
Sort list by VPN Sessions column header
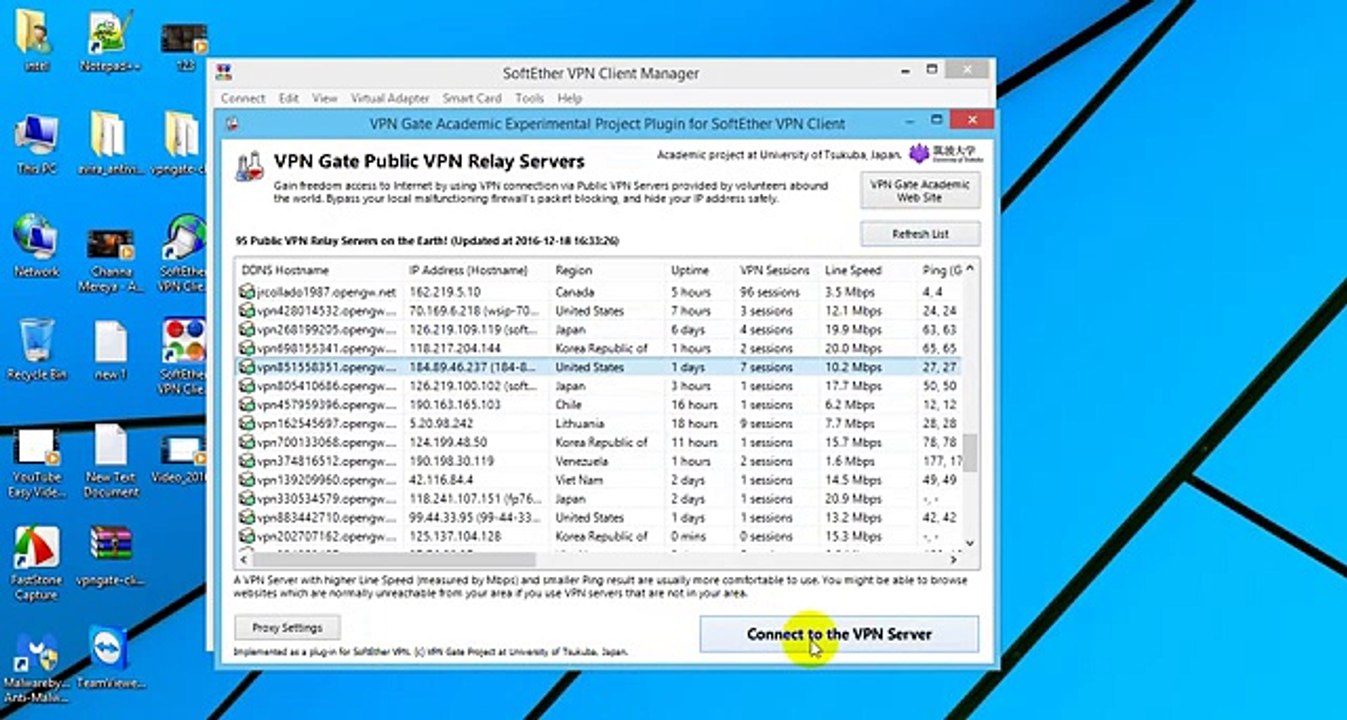tap(777, 270)
